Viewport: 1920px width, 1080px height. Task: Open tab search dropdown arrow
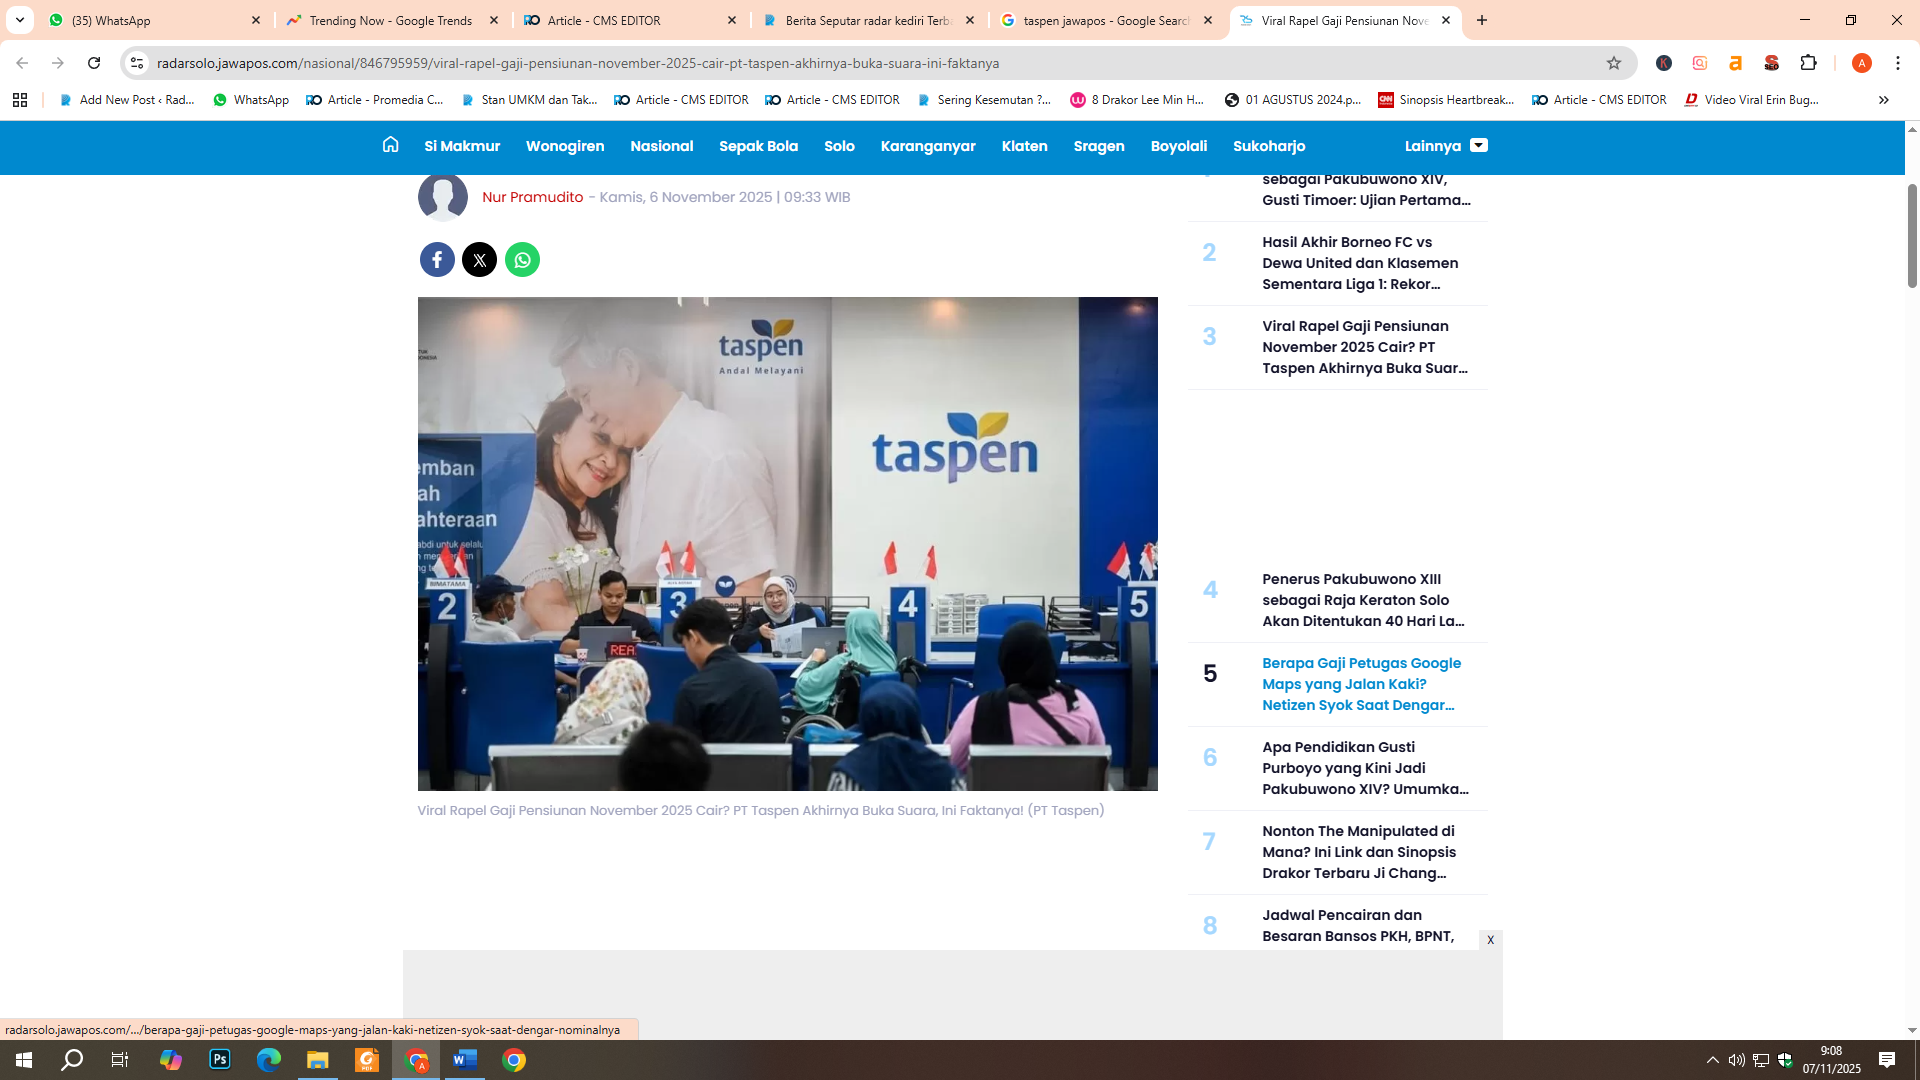(x=20, y=20)
